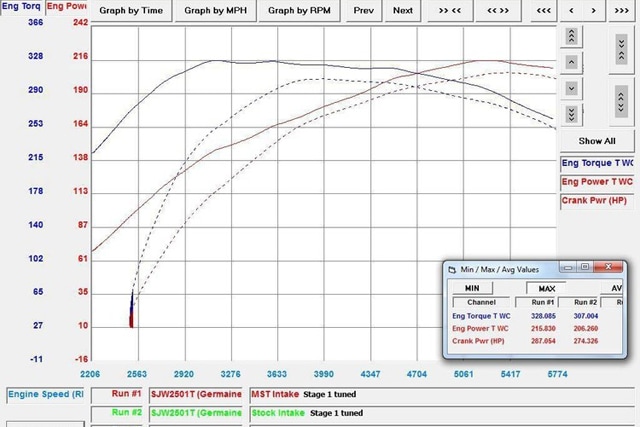Click the << >> expand button
Viewport: 640px width, 427px height.
pyautogui.click(x=498, y=10)
